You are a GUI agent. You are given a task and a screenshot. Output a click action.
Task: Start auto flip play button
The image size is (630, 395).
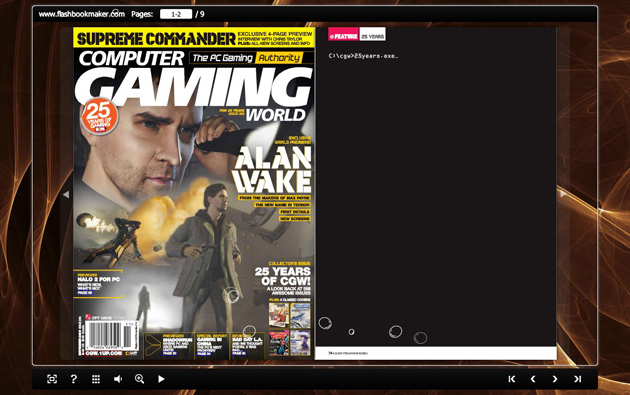coord(161,379)
